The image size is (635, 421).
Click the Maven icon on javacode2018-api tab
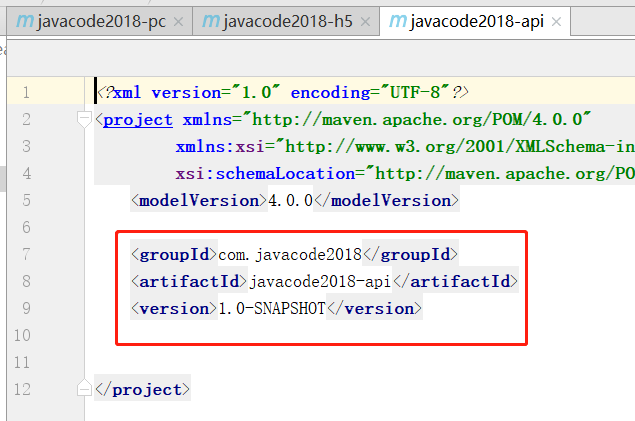click(398, 22)
